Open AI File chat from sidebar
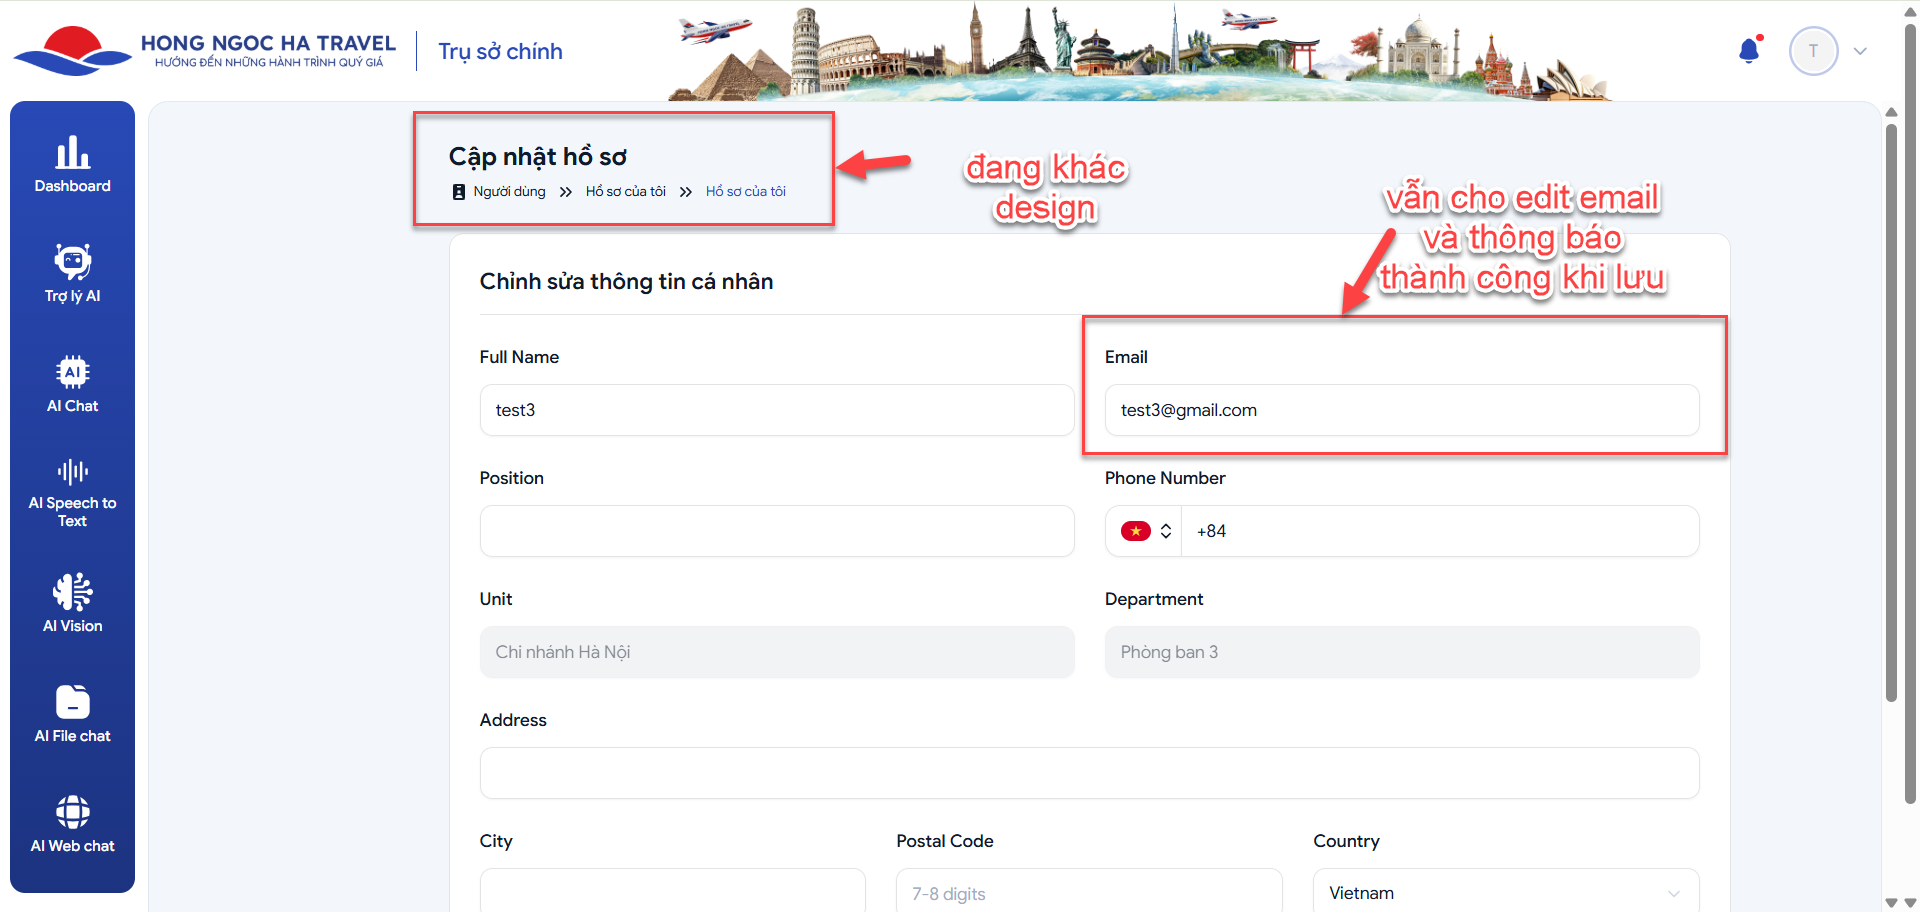 click(x=72, y=713)
